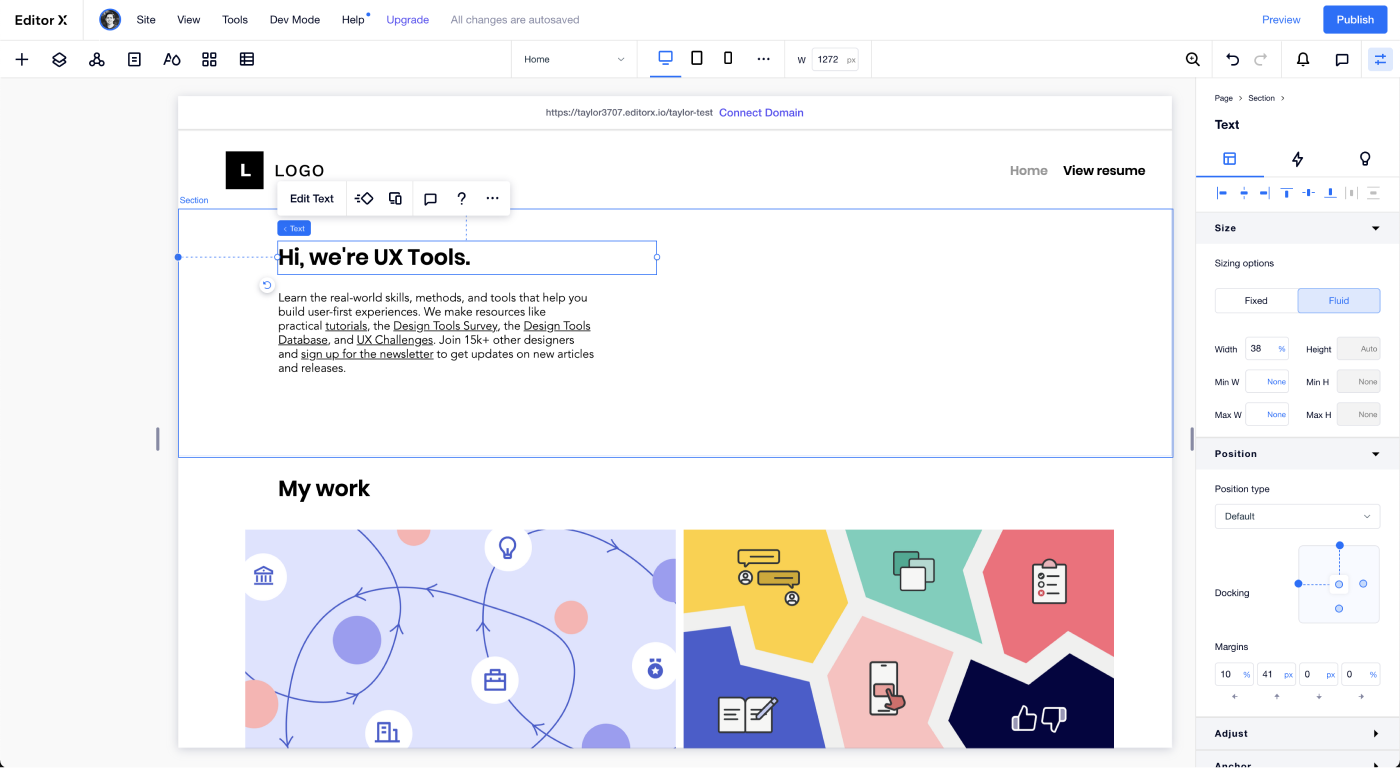
Task: Open more actions in text floating toolbar
Action: coord(492,198)
